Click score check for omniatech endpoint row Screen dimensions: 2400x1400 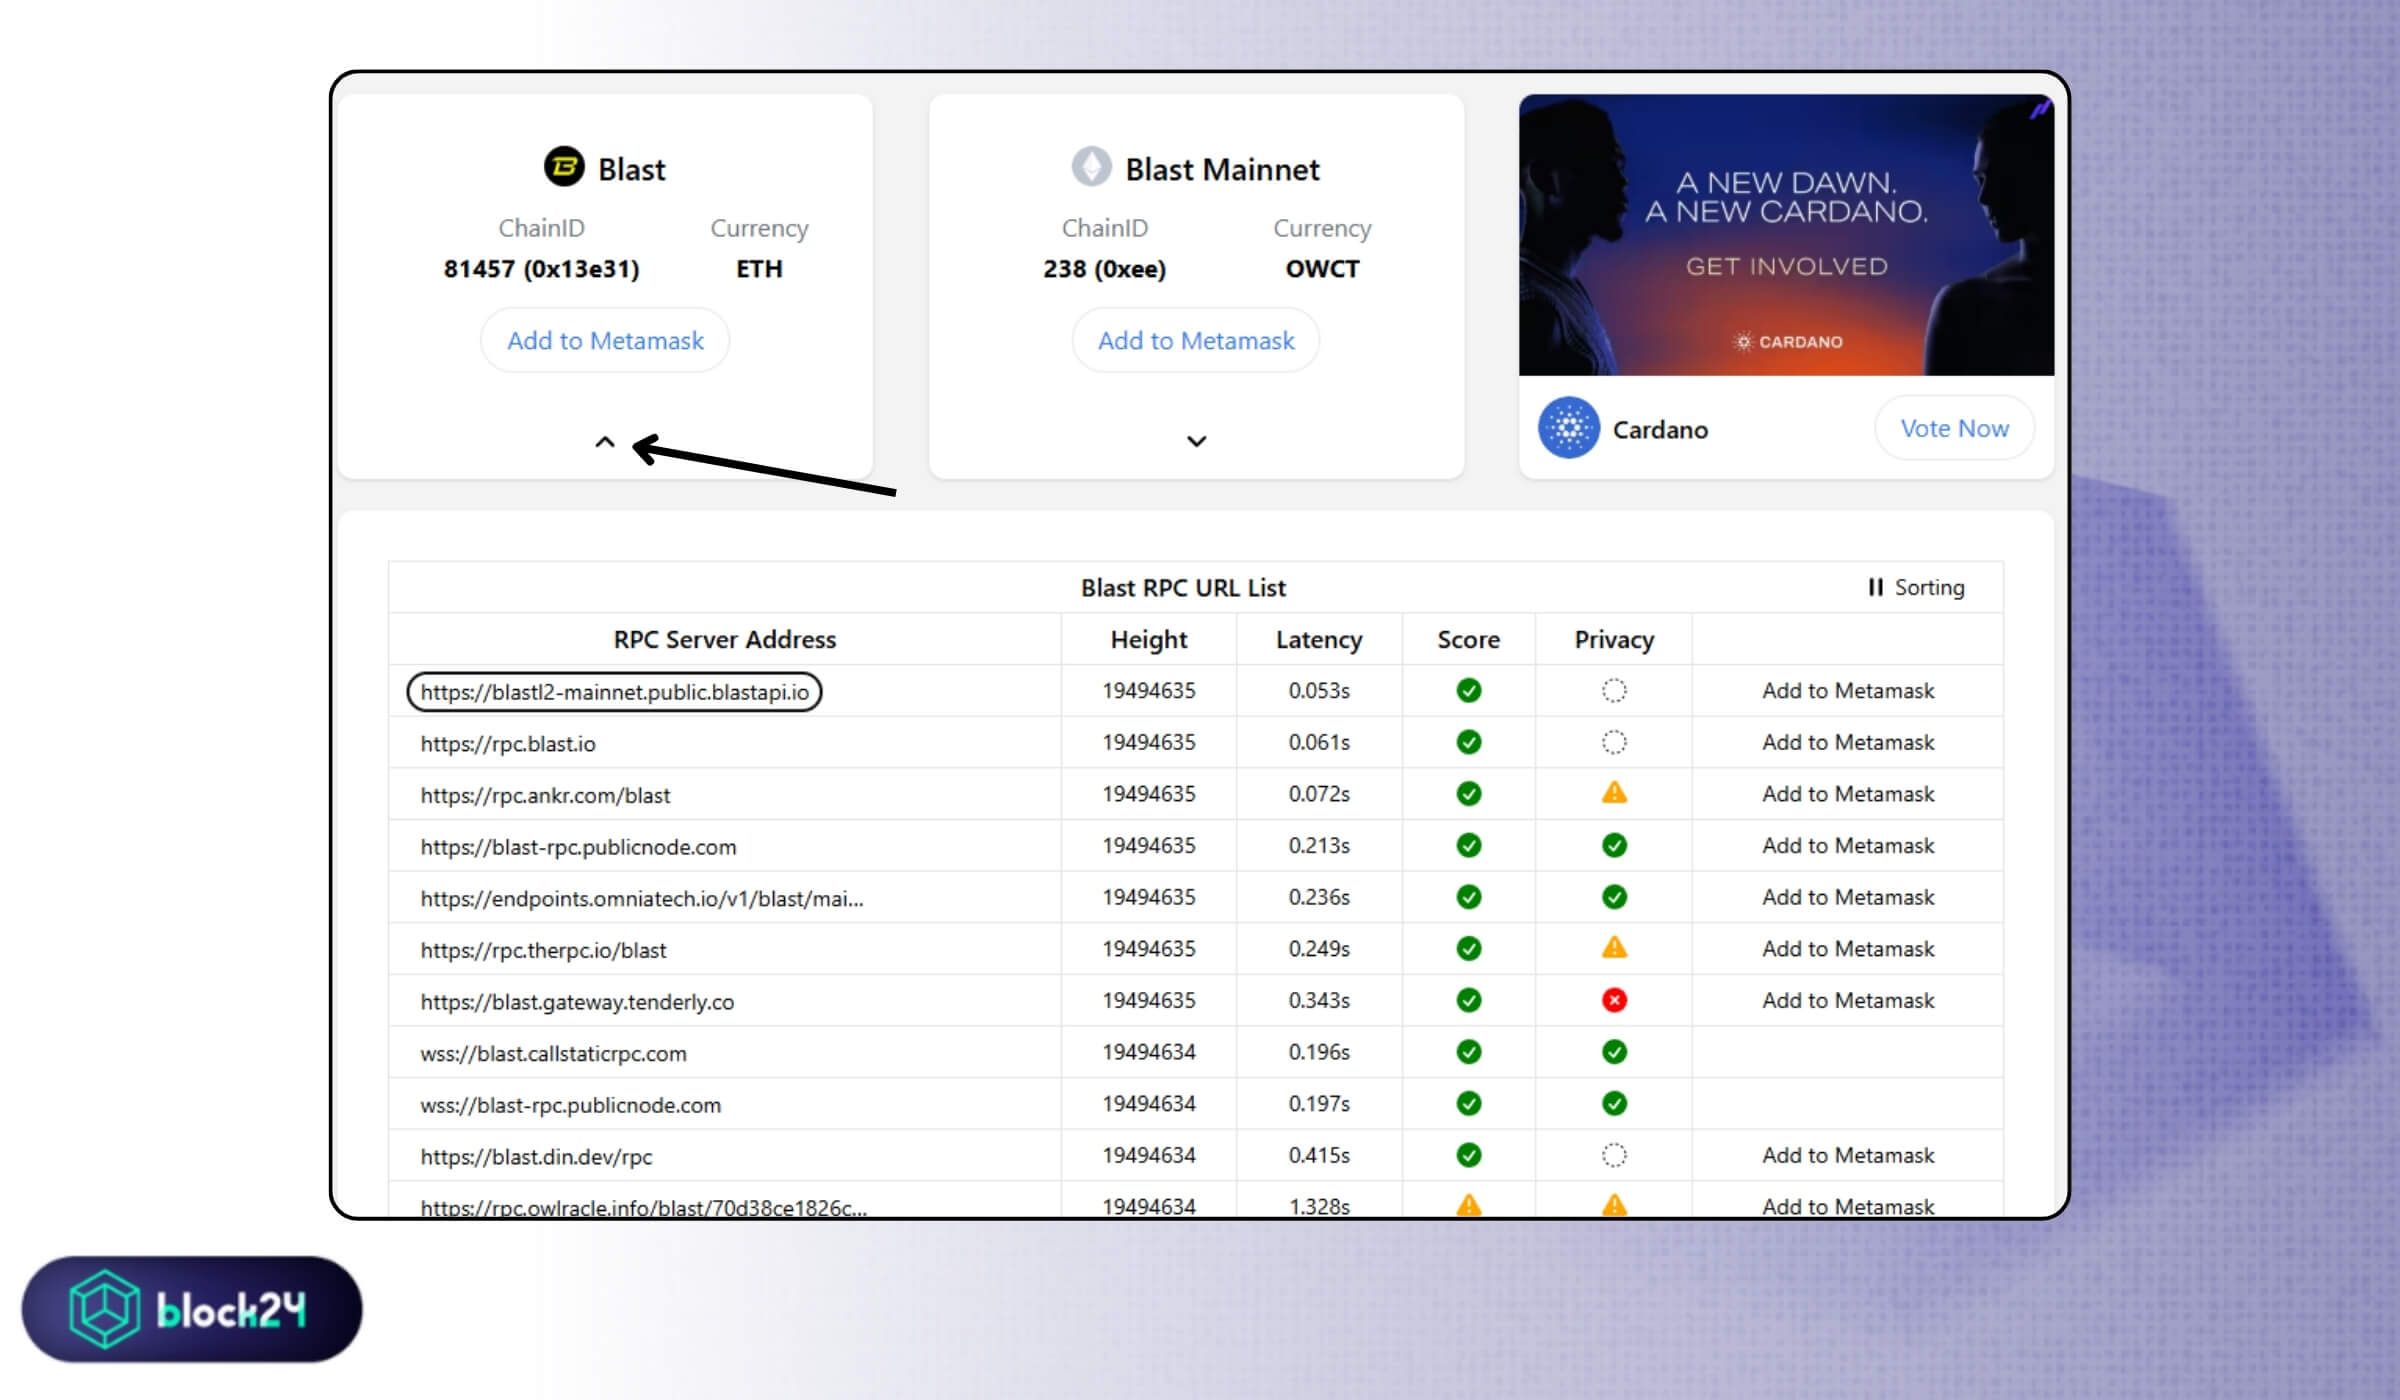1468,897
